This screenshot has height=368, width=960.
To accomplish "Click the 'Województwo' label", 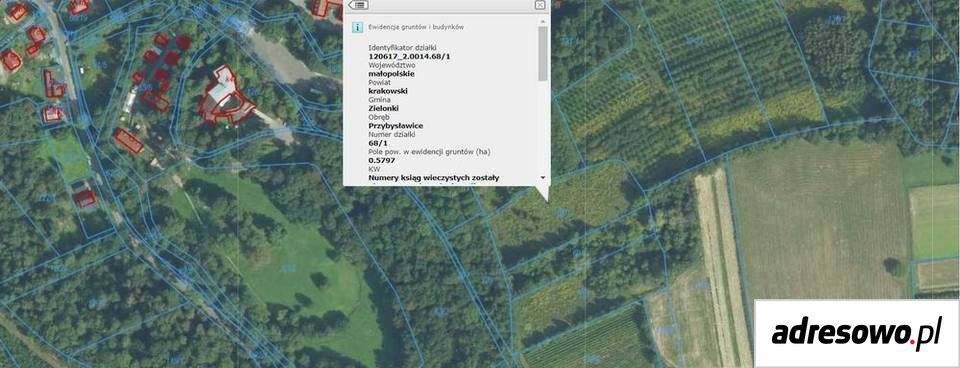I will 392,64.
